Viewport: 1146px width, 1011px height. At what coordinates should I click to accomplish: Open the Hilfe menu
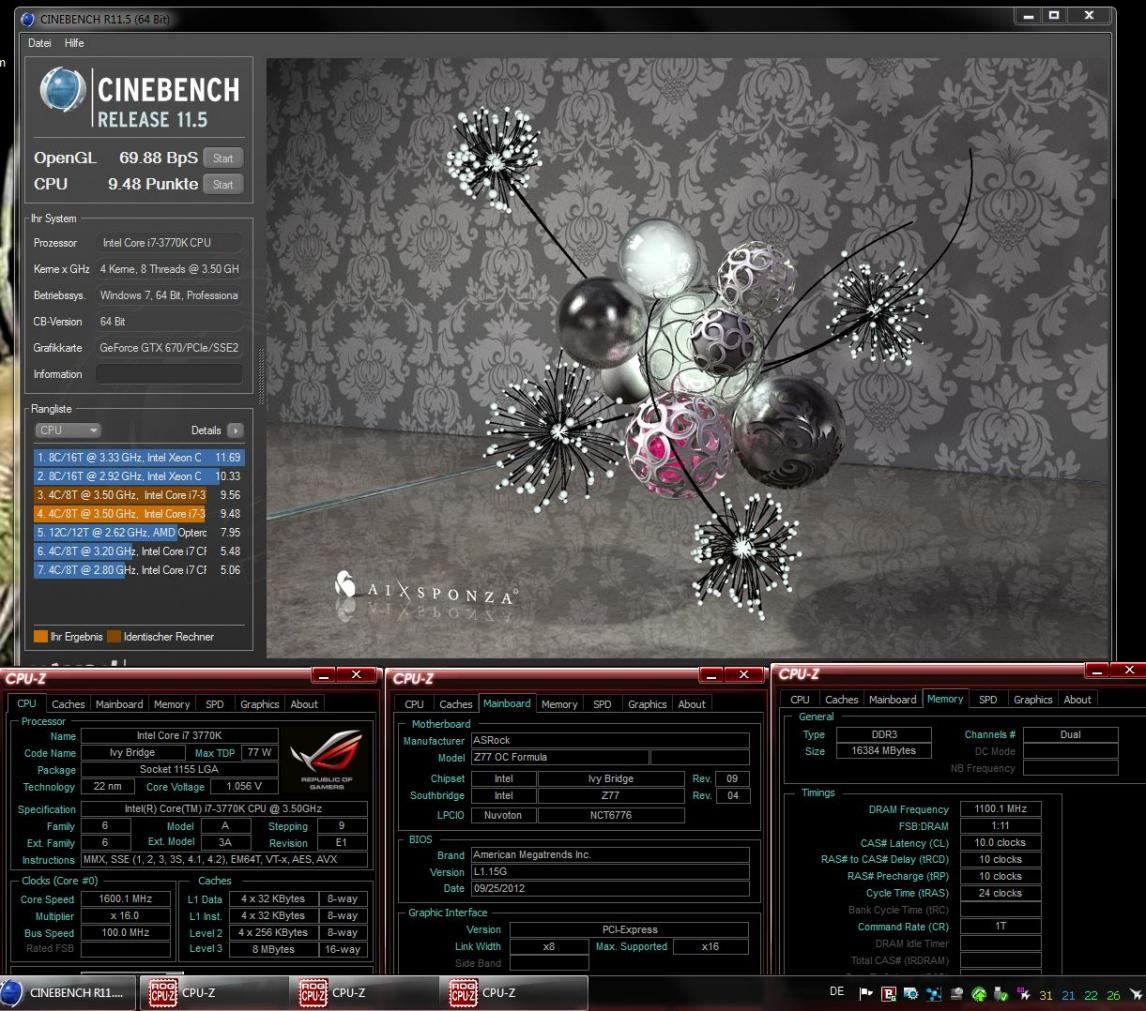pos(74,43)
